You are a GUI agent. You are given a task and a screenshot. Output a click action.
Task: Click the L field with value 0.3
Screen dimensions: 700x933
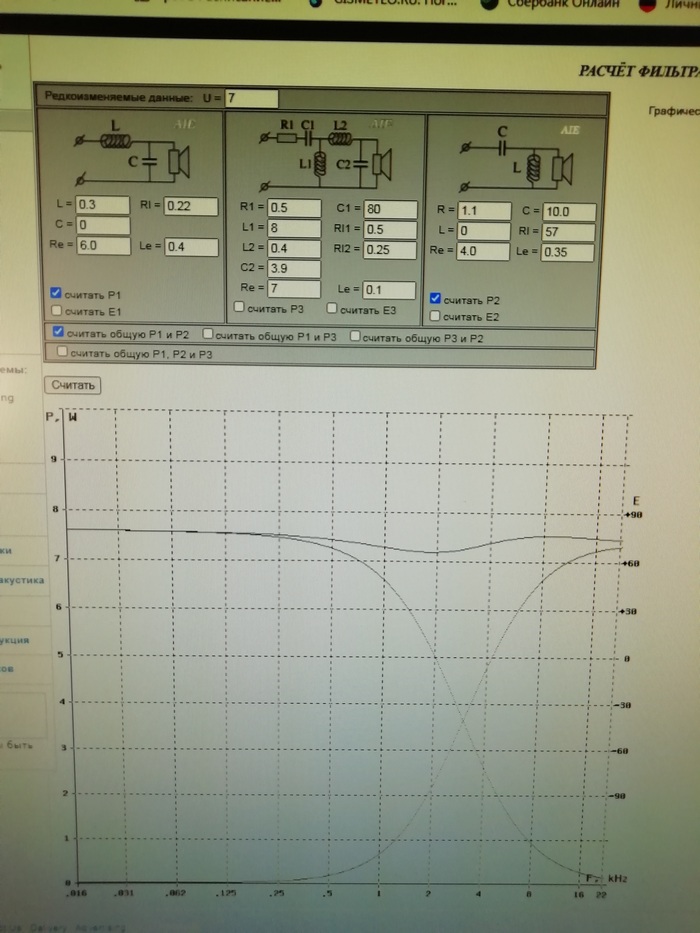tap(102, 205)
